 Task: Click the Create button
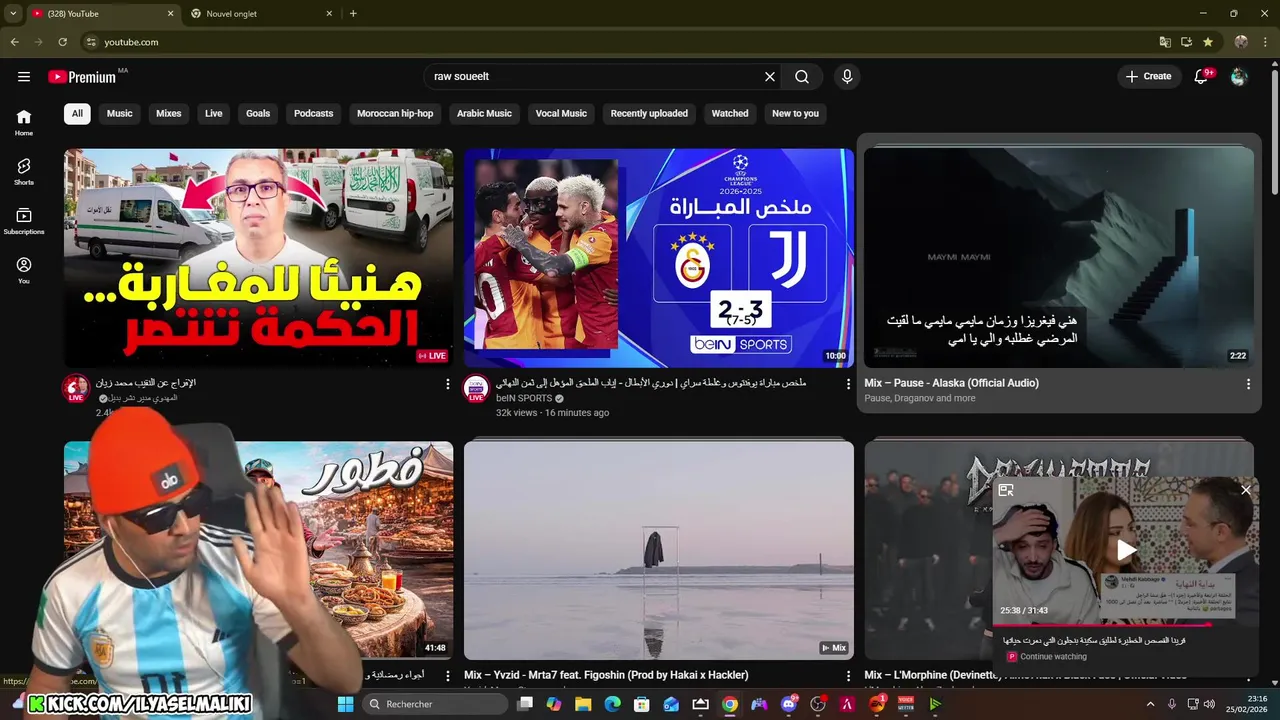[1148, 77]
